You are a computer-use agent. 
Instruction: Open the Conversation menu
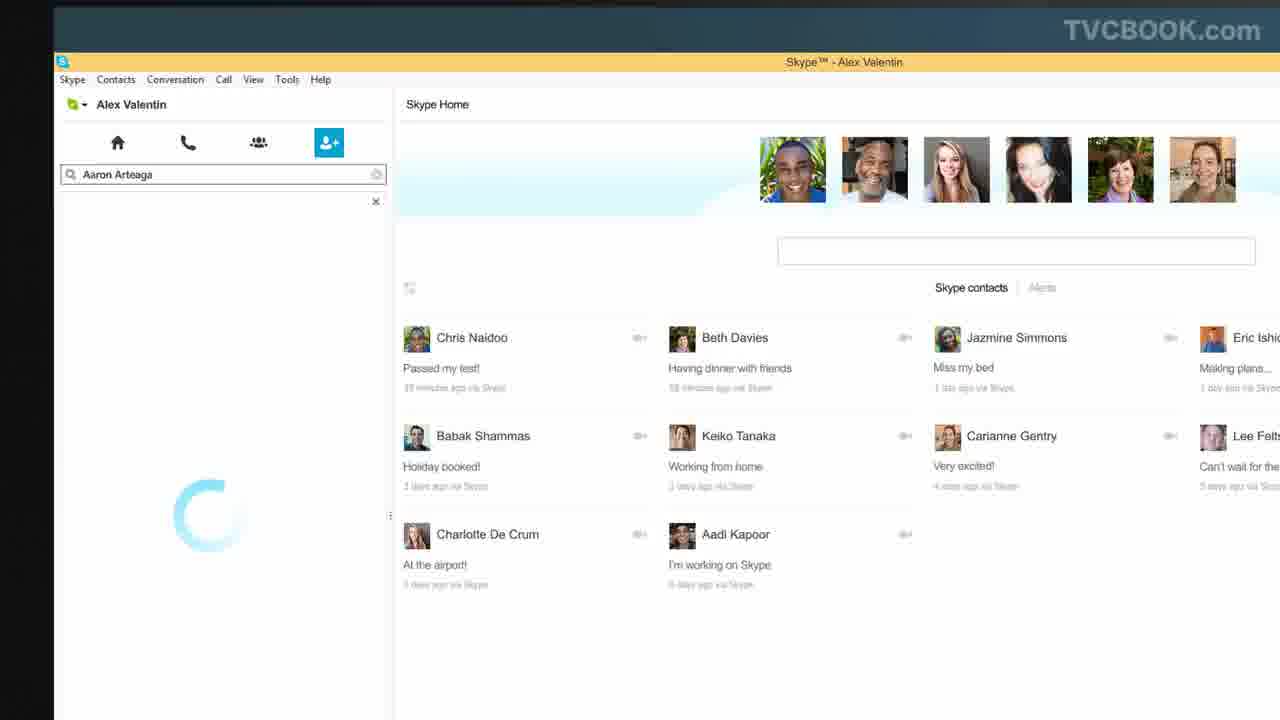click(175, 79)
